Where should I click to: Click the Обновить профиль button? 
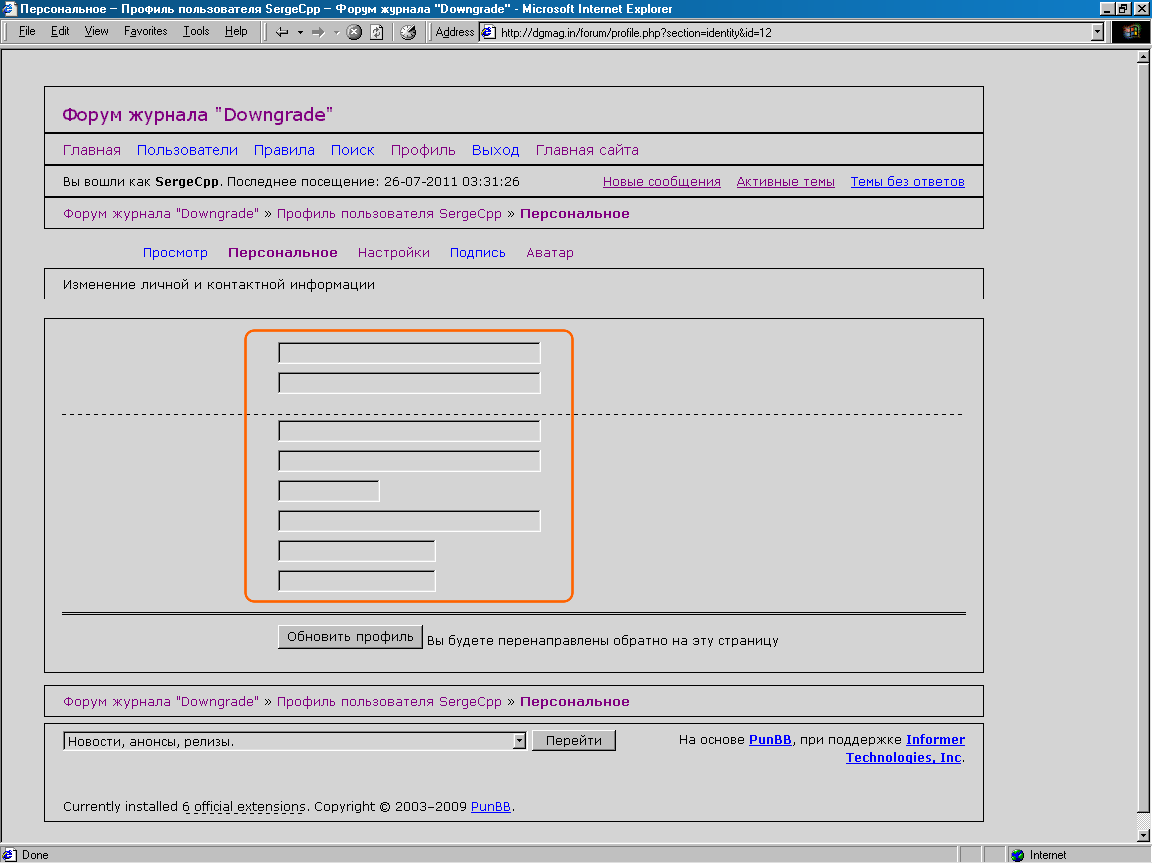coord(350,637)
